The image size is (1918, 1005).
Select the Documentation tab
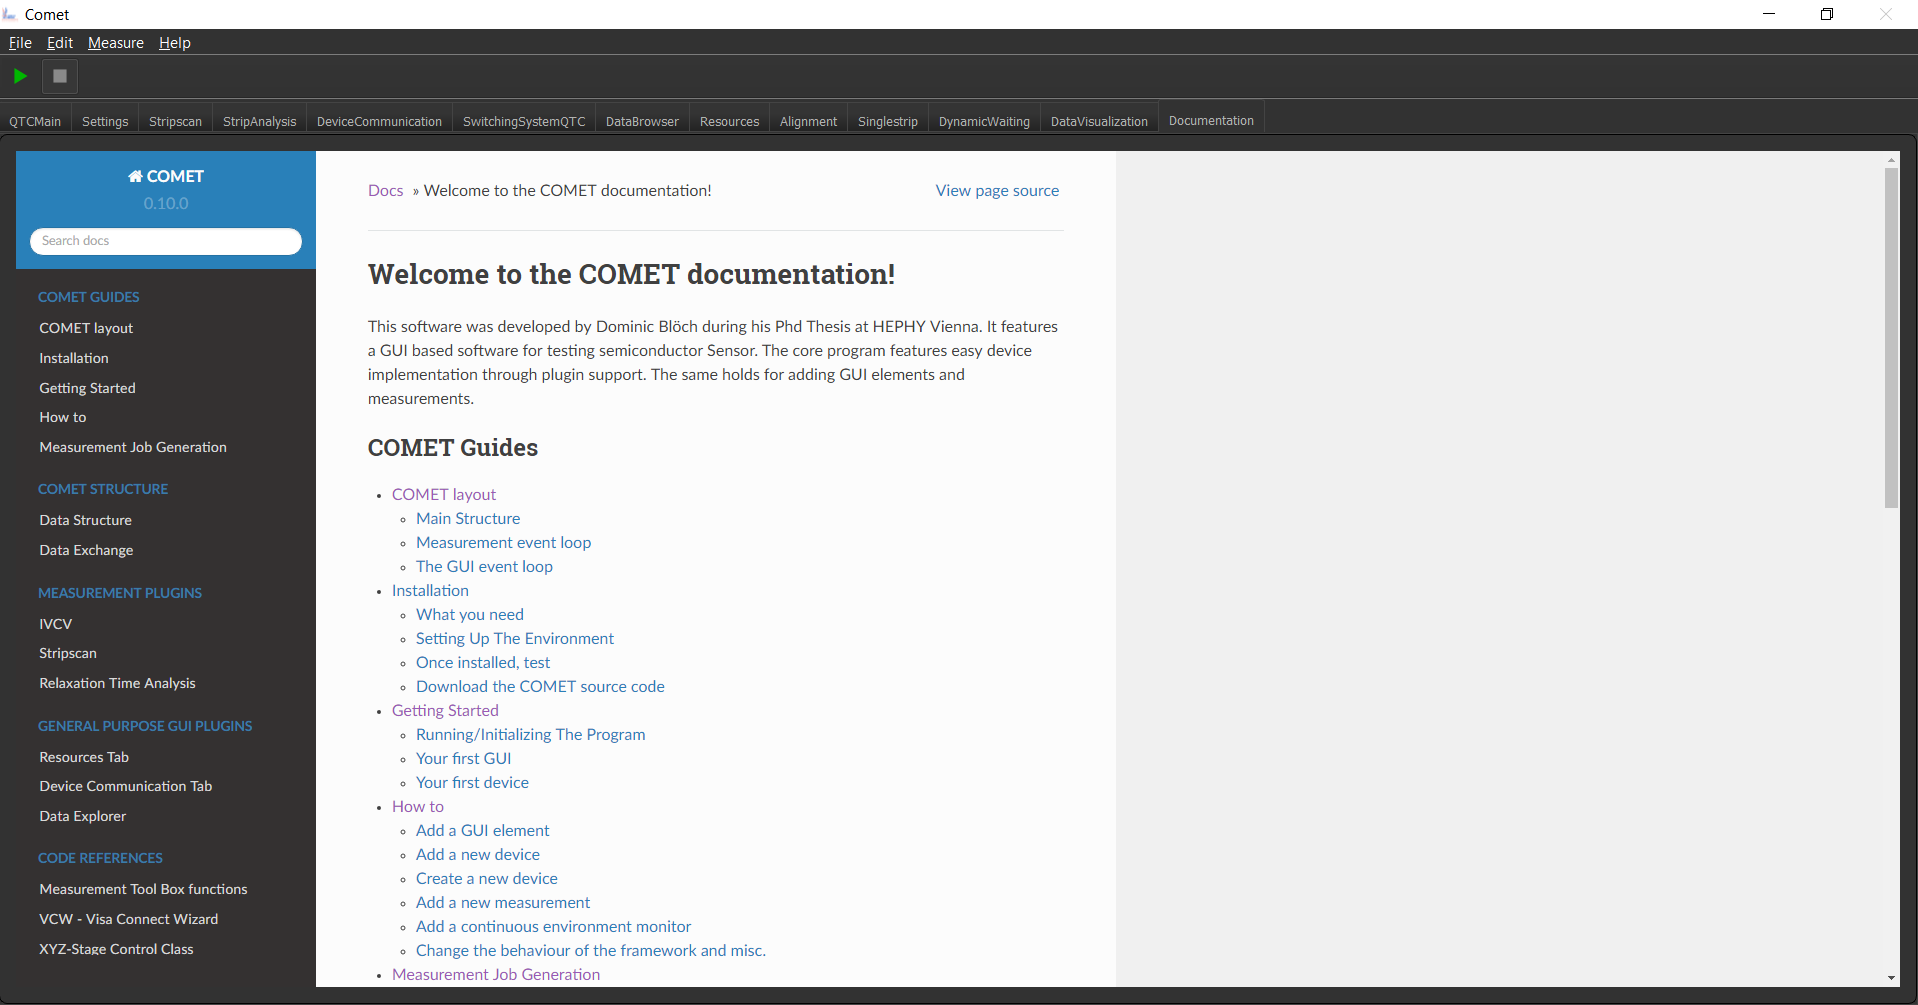[1211, 120]
